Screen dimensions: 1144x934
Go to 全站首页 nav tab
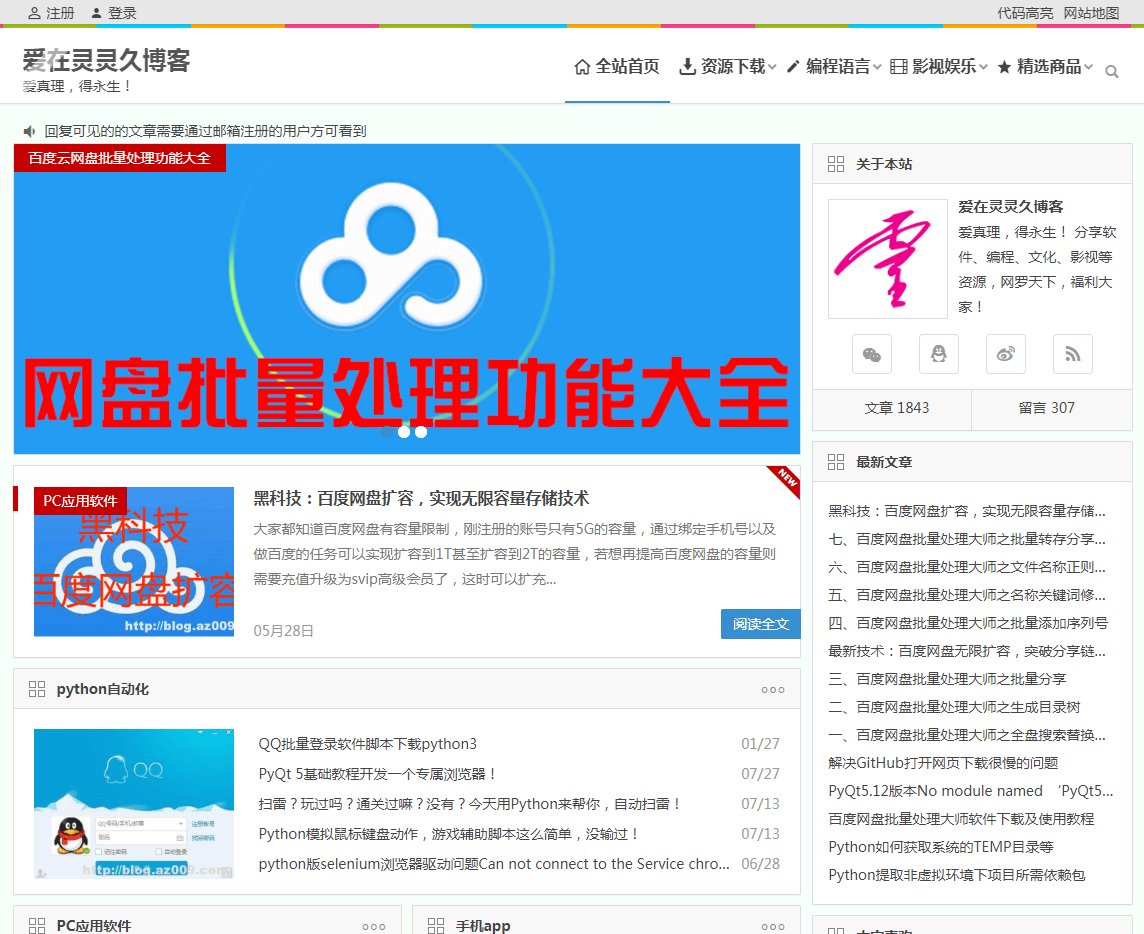tap(617, 67)
